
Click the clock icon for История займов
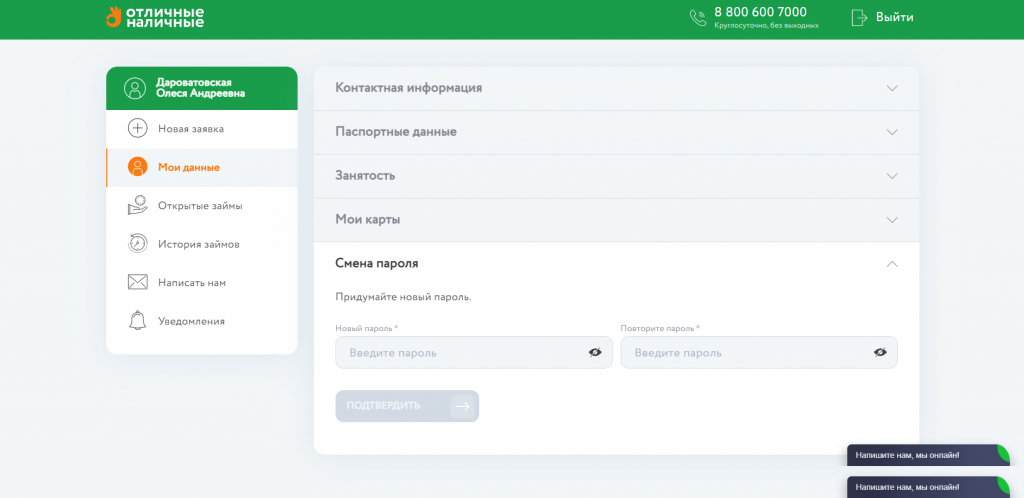point(138,244)
